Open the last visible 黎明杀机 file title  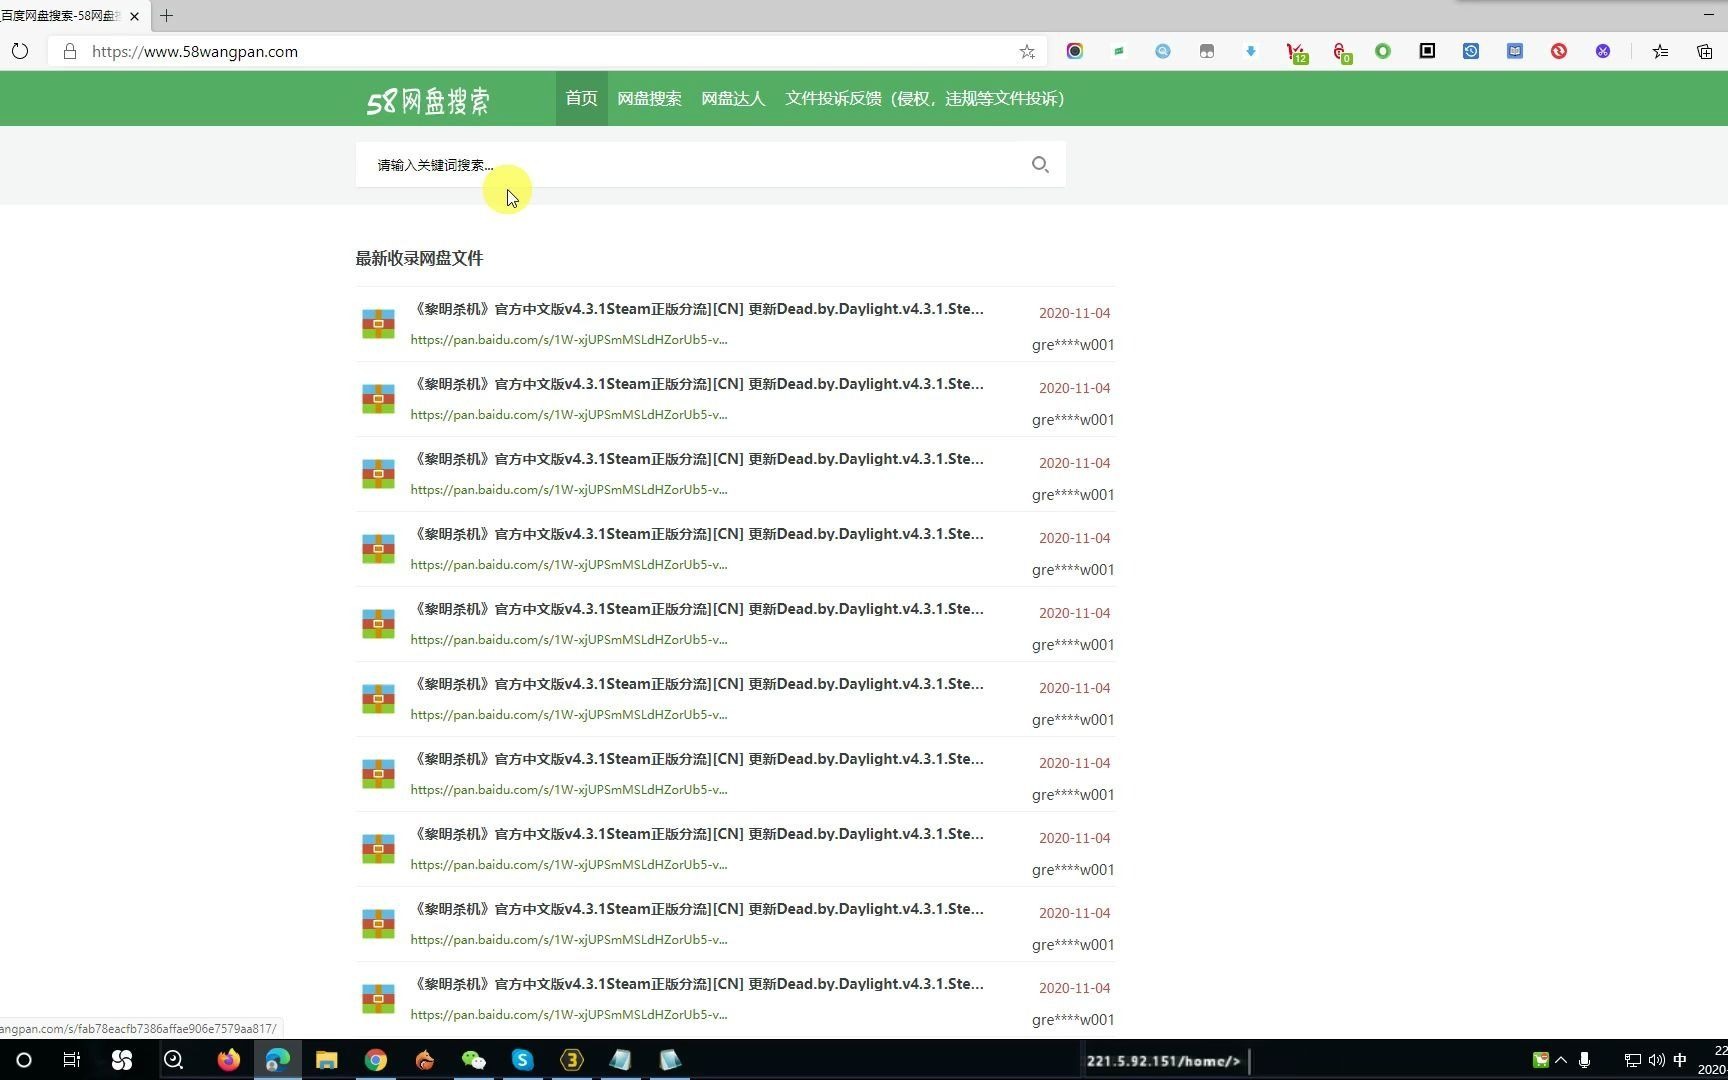click(699, 984)
